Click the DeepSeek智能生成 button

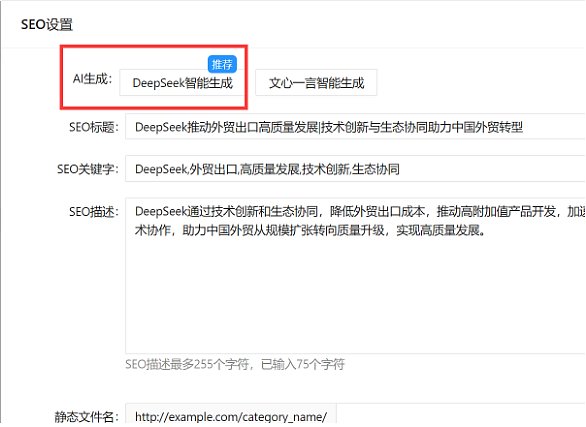[182, 83]
